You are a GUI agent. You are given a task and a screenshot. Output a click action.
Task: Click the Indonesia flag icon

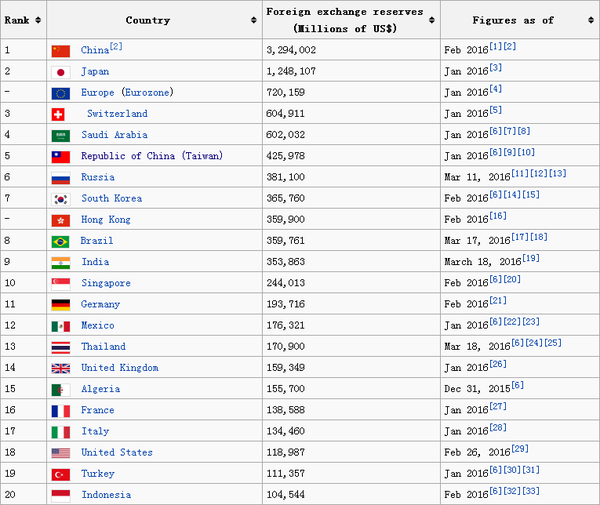point(61,495)
